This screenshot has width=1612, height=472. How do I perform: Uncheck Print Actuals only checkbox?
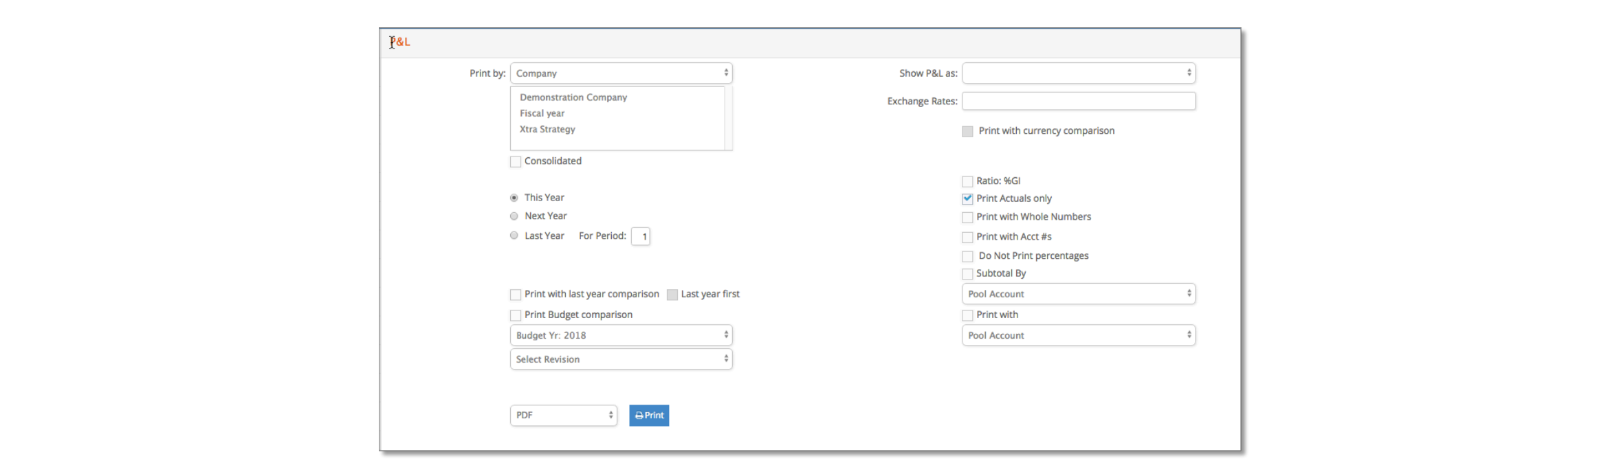coord(968,199)
